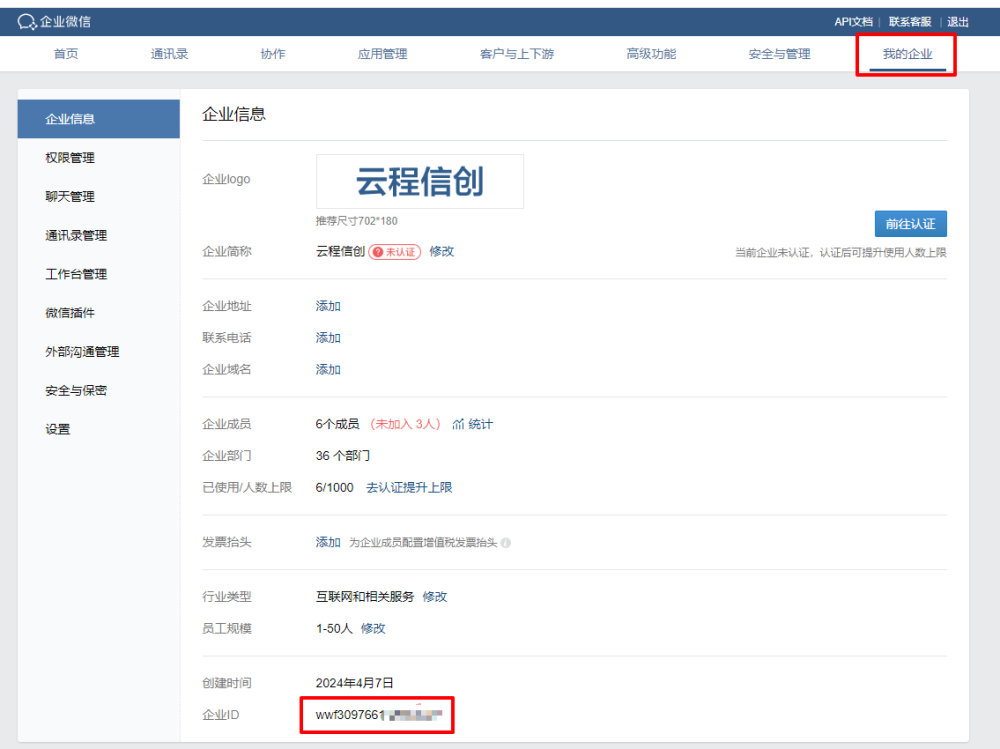The image size is (1000, 749).
Task: Click 修改 next to 企业简称
Action: 441,251
